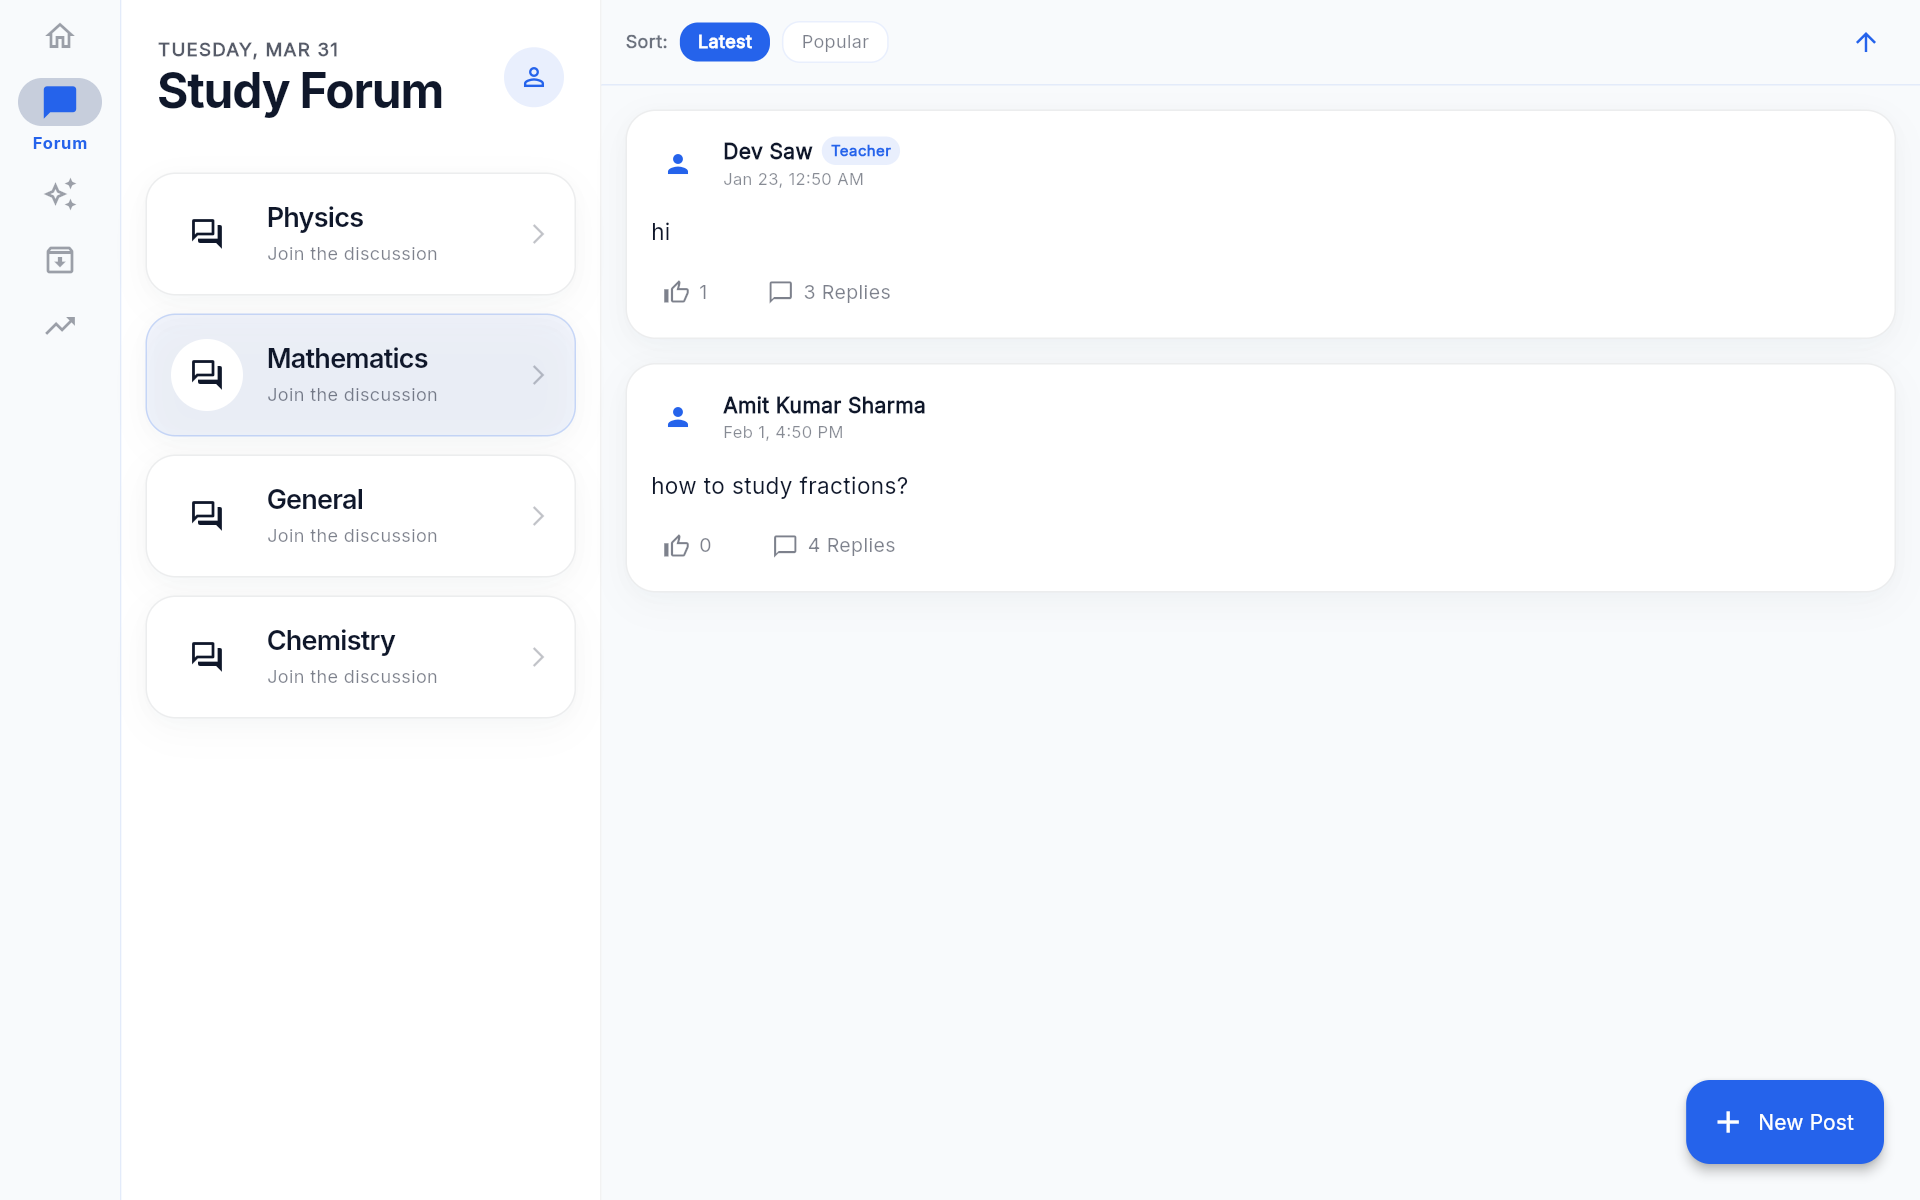The width and height of the screenshot is (1920, 1200).
Task: Expand Mathematics with its chevron arrow
Action: [538, 375]
